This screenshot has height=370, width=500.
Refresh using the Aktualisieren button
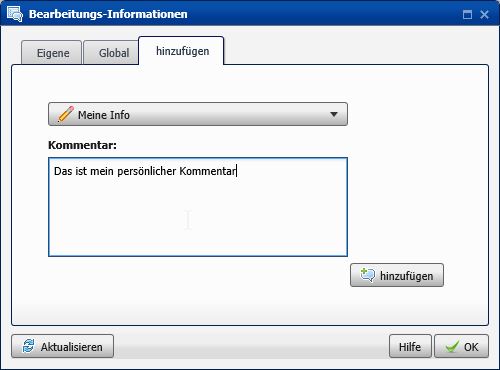[x=63, y=346]
